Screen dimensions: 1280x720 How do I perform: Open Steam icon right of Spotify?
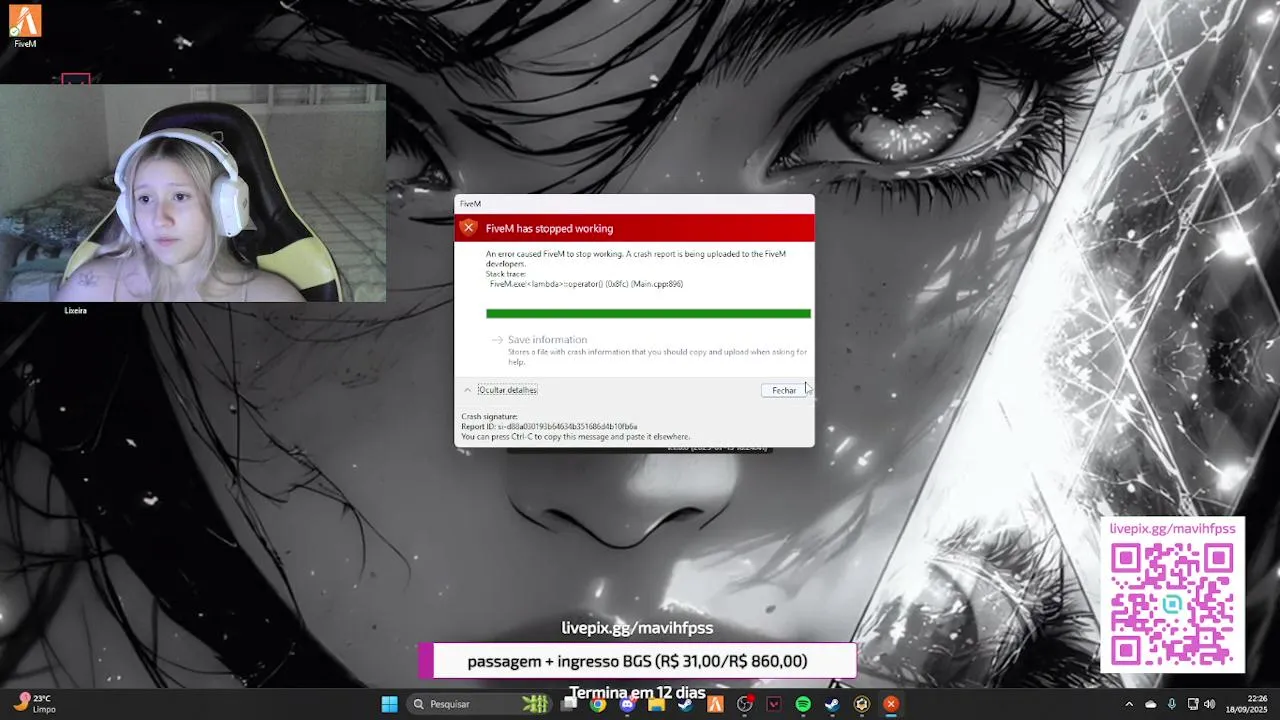click(x=832, y=704)
